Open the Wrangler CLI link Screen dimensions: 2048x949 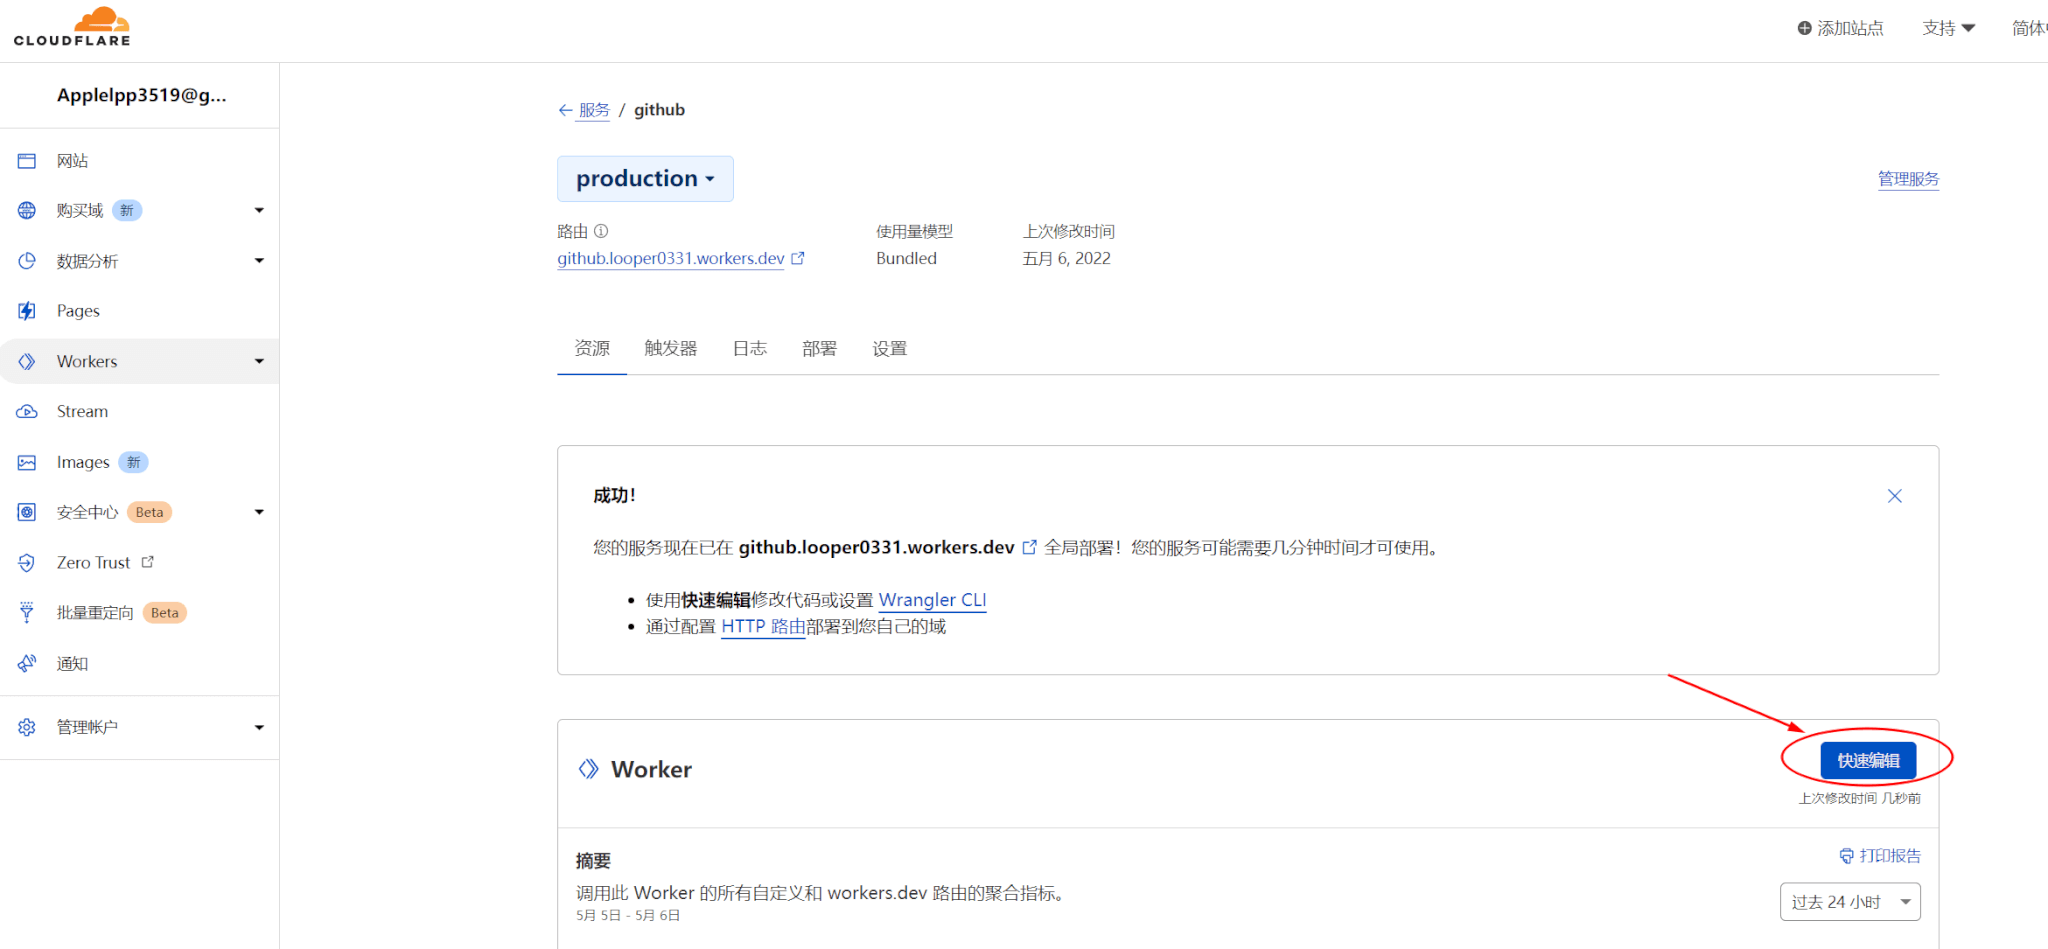pos(932,600)
